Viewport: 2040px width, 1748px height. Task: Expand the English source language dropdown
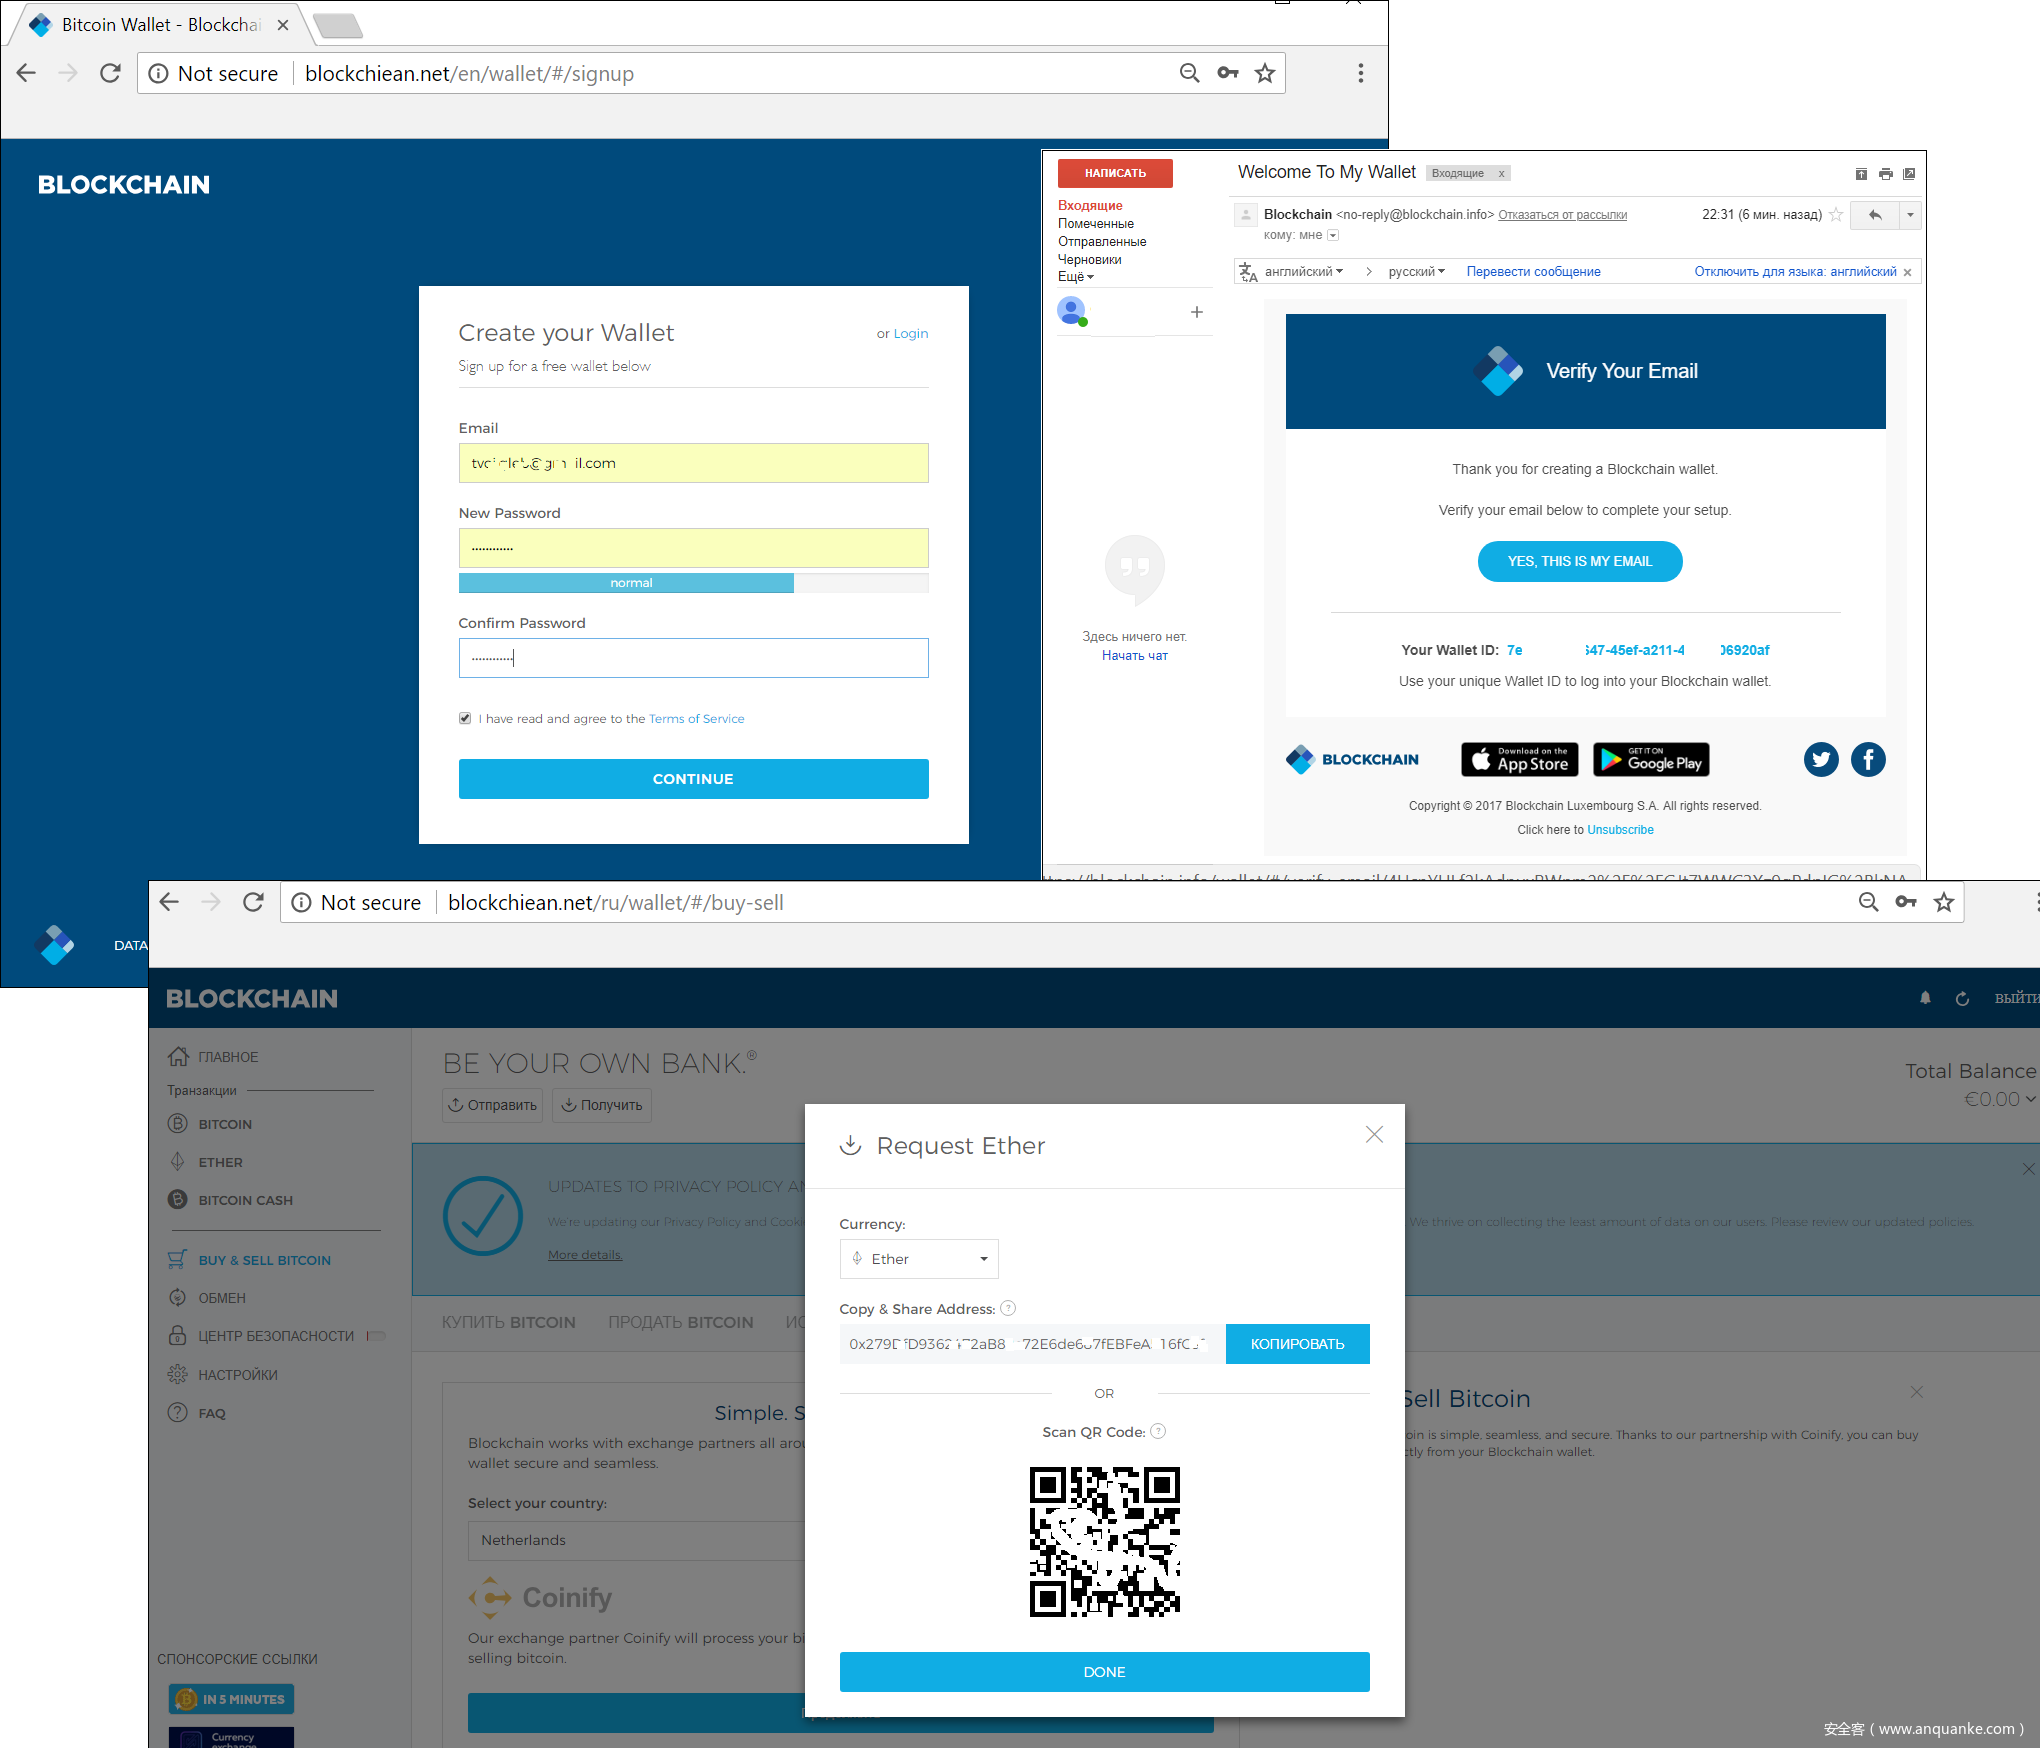click(x=1304, y=271)
